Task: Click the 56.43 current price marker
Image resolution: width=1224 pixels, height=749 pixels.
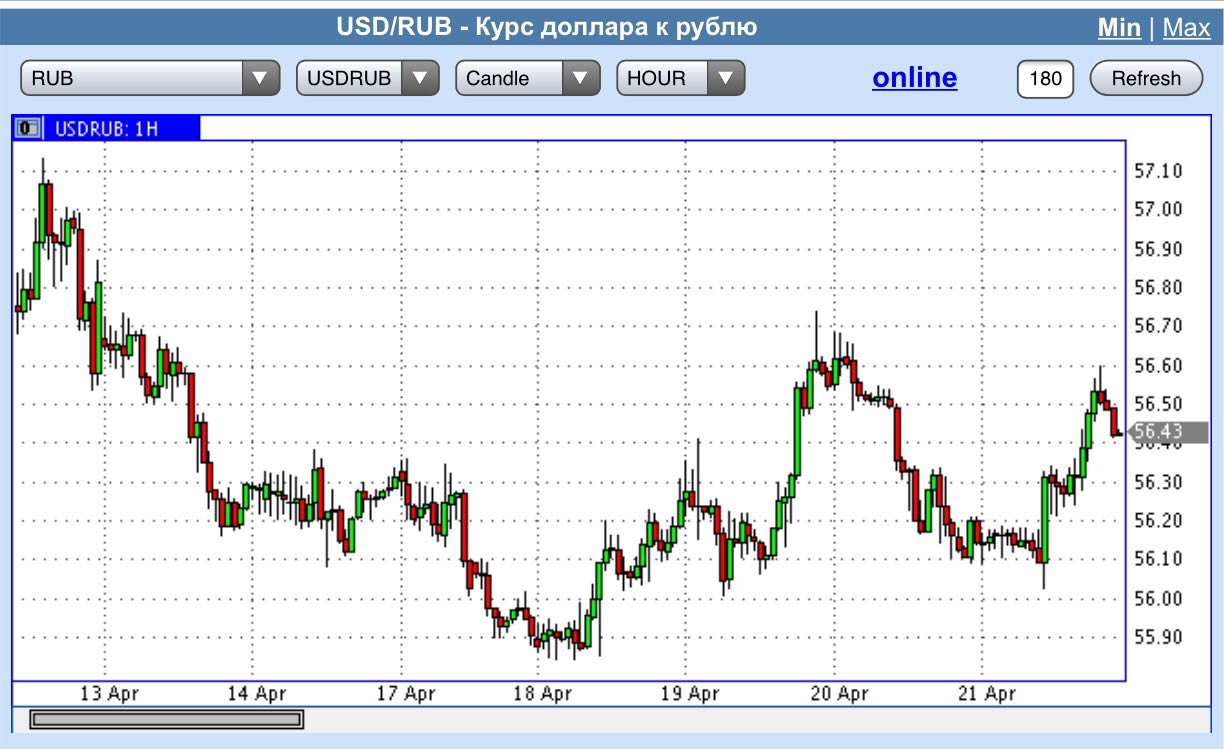Action: 1167,432
